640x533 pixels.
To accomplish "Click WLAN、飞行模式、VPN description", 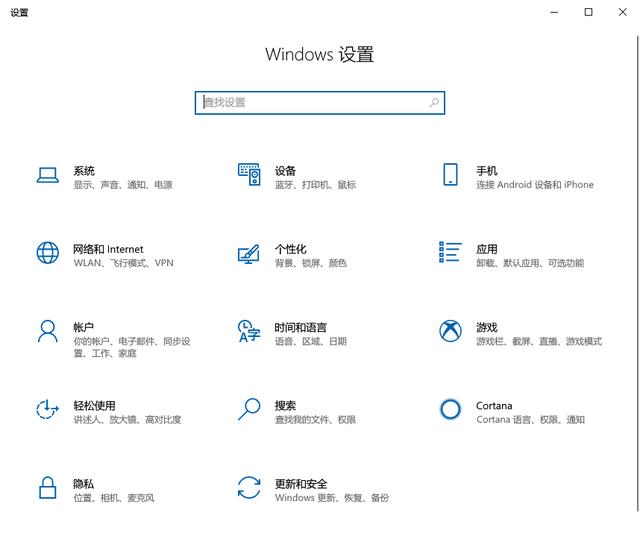I will coord(124,263).
